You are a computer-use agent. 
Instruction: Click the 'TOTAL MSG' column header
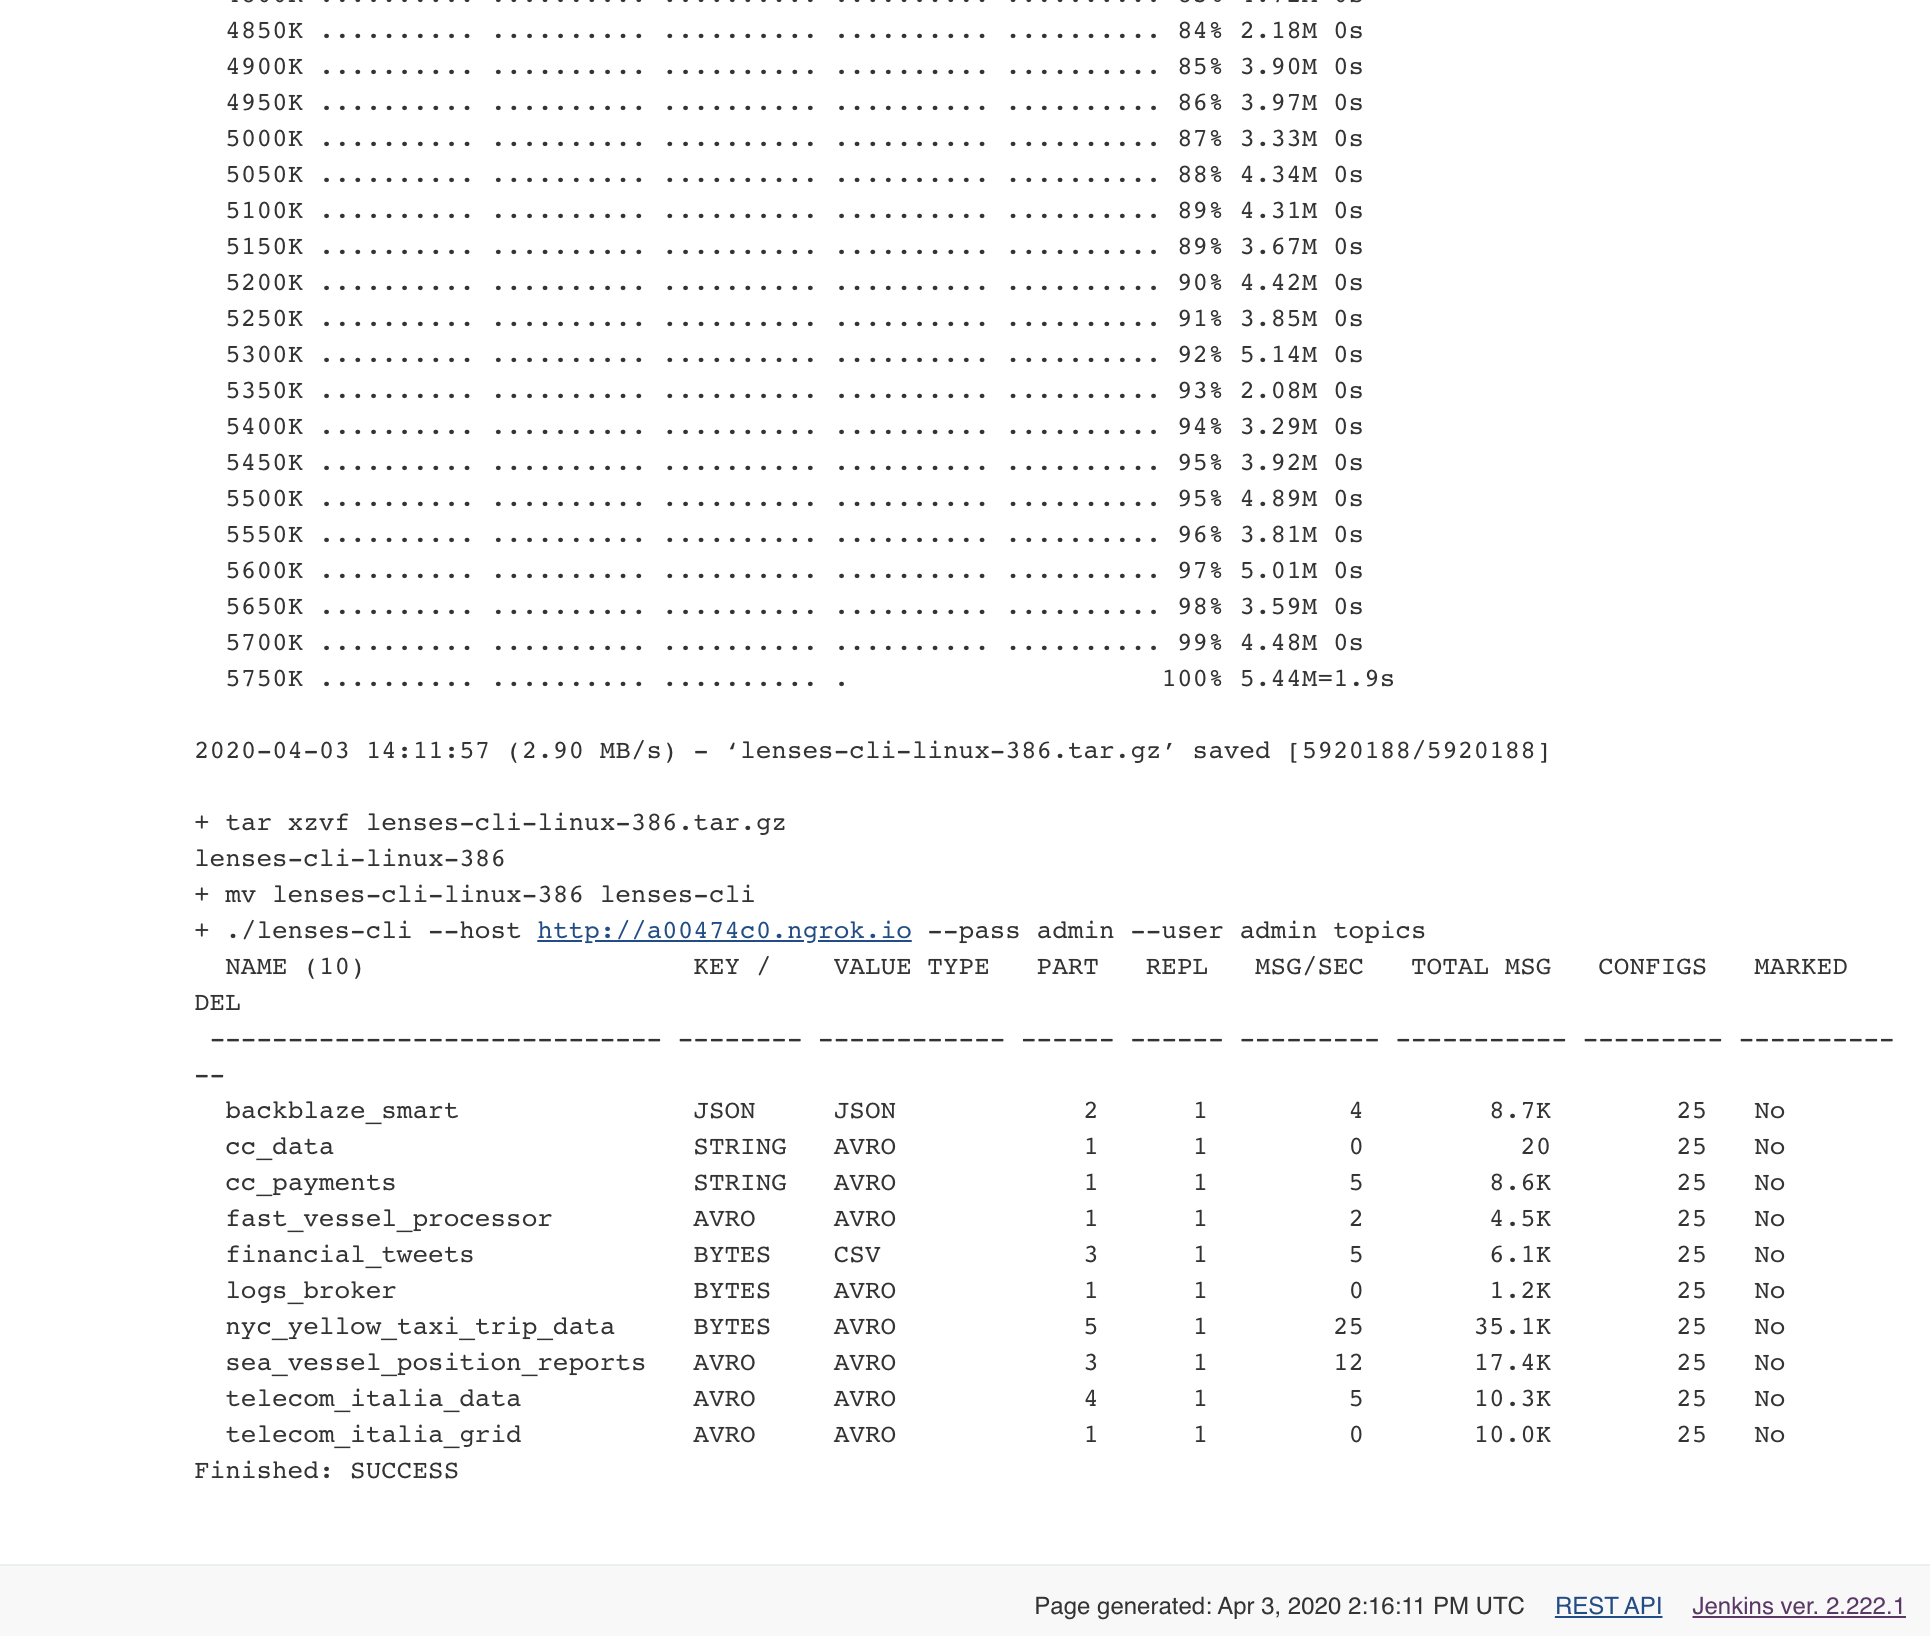point(1481,967)
